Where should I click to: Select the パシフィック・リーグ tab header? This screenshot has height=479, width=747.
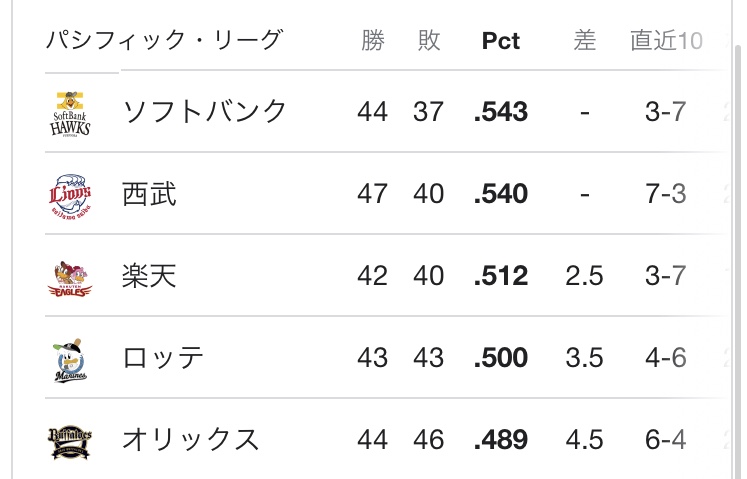165,41
